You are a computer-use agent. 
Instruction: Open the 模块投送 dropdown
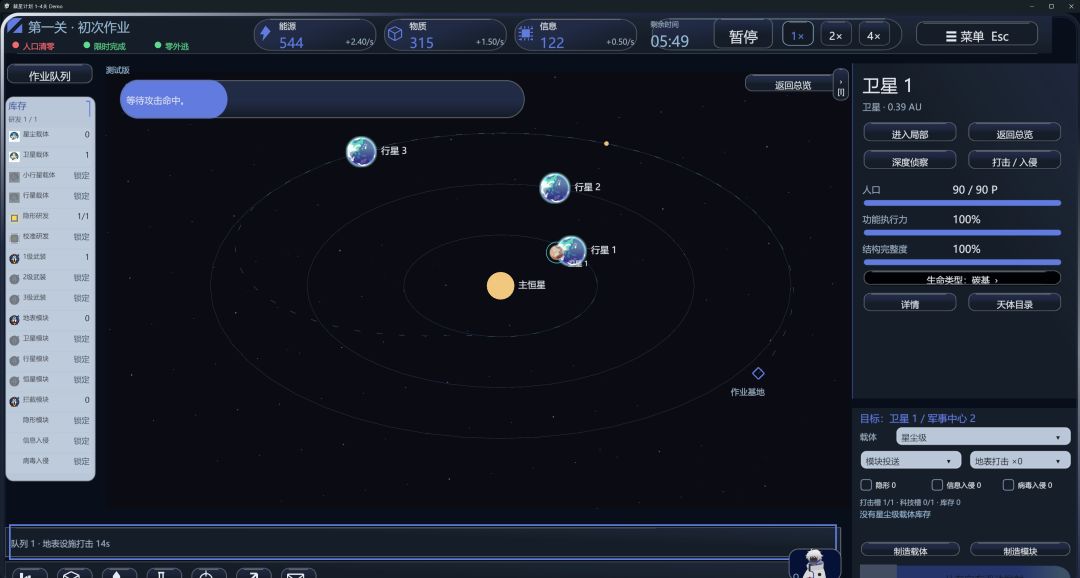pyautogui.click(x=911, y=461)
